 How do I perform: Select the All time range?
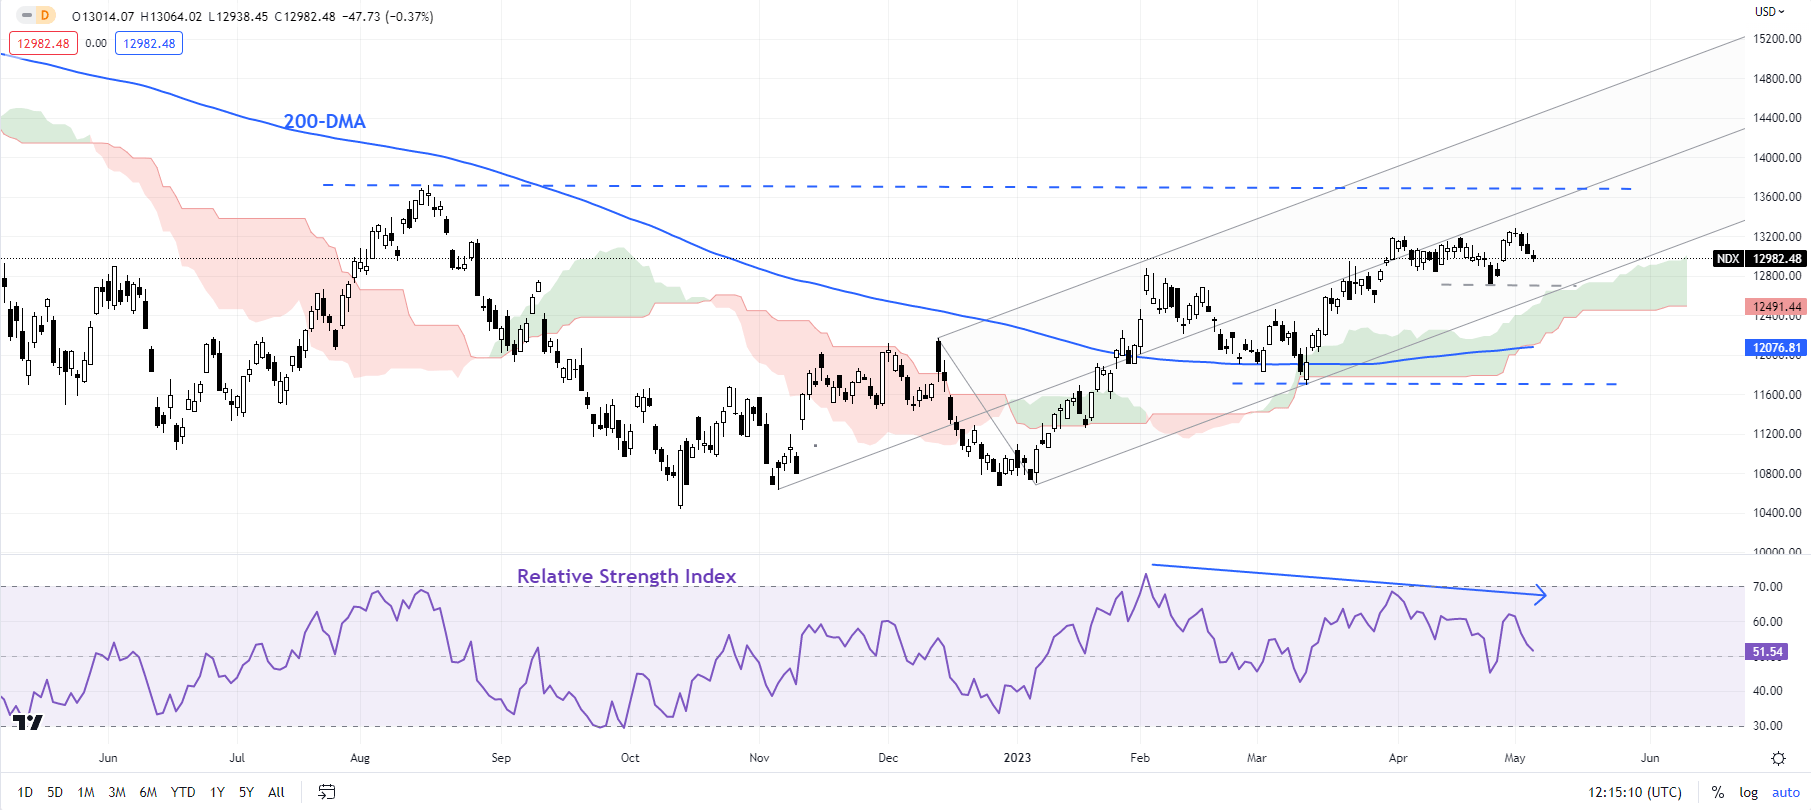point(277,792)
